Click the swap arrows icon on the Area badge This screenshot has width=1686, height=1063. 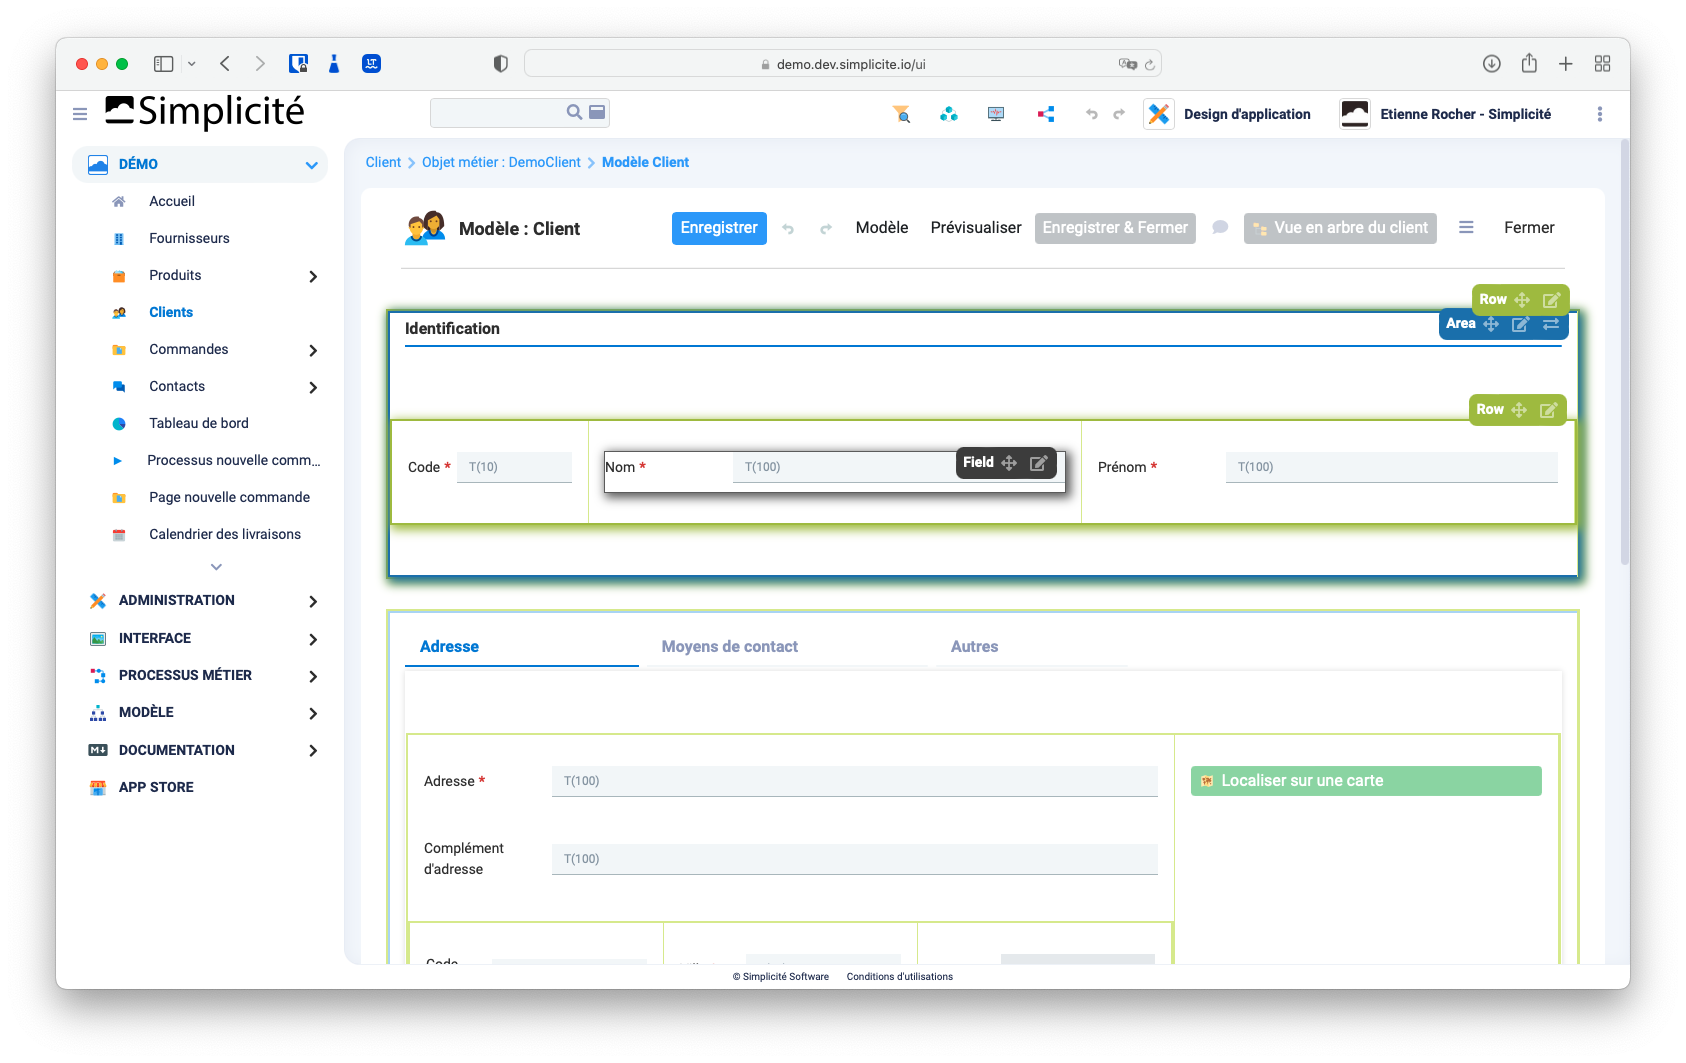(x=1551, y=324)
